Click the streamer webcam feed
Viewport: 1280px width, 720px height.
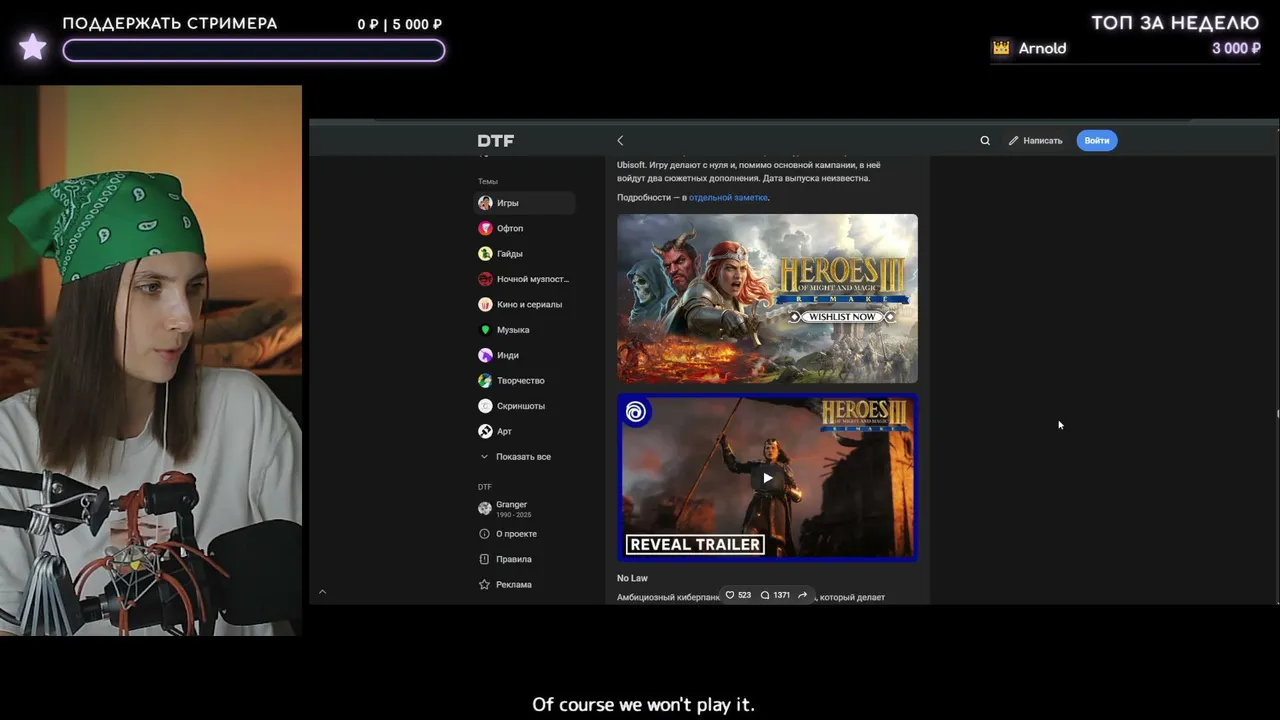tap(151, 360)
